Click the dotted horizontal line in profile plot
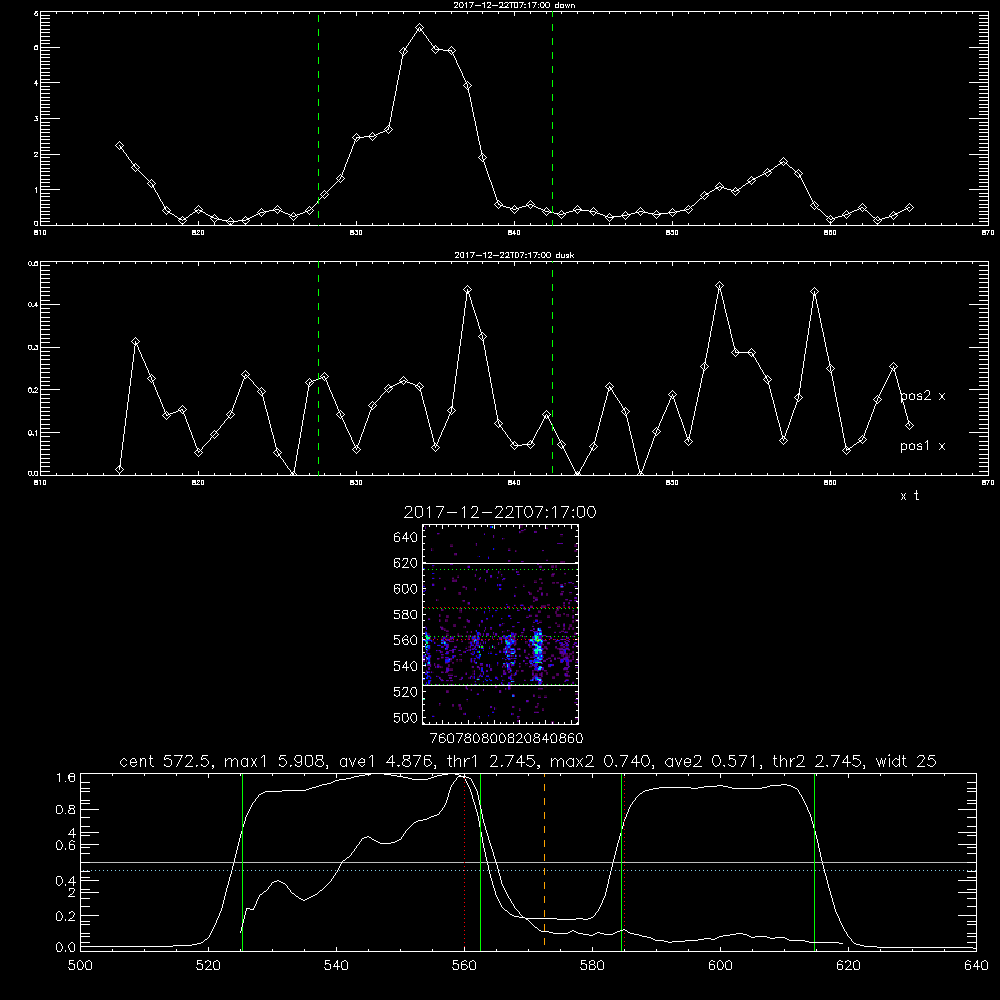The image size is (1000, 1000). tap(528, 871)
